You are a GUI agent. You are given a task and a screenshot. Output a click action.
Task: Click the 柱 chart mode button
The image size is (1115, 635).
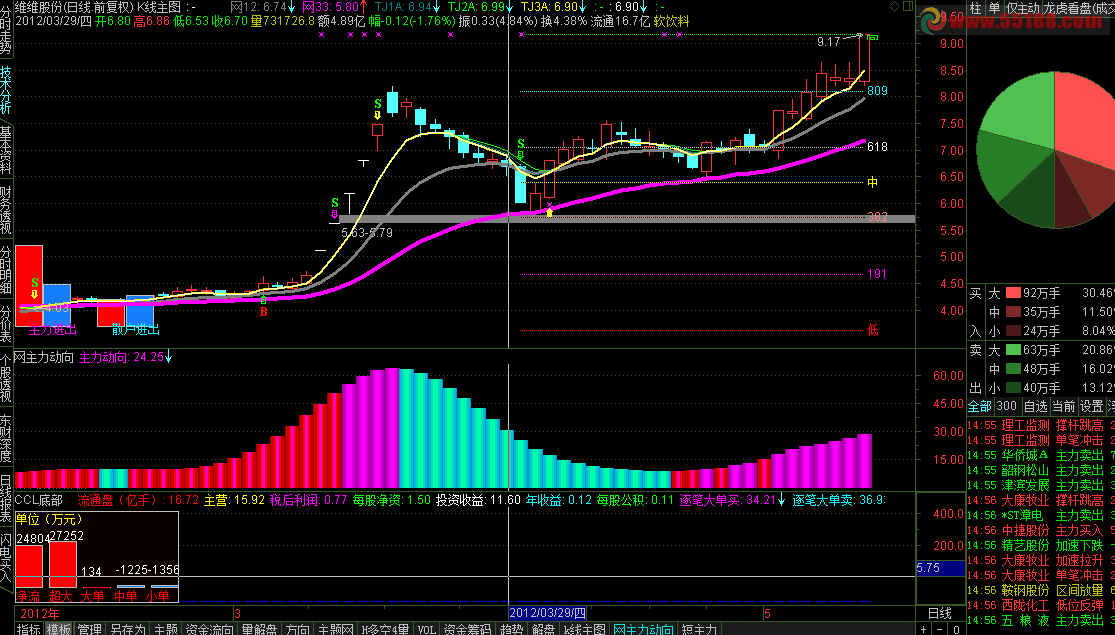[976, 9]
